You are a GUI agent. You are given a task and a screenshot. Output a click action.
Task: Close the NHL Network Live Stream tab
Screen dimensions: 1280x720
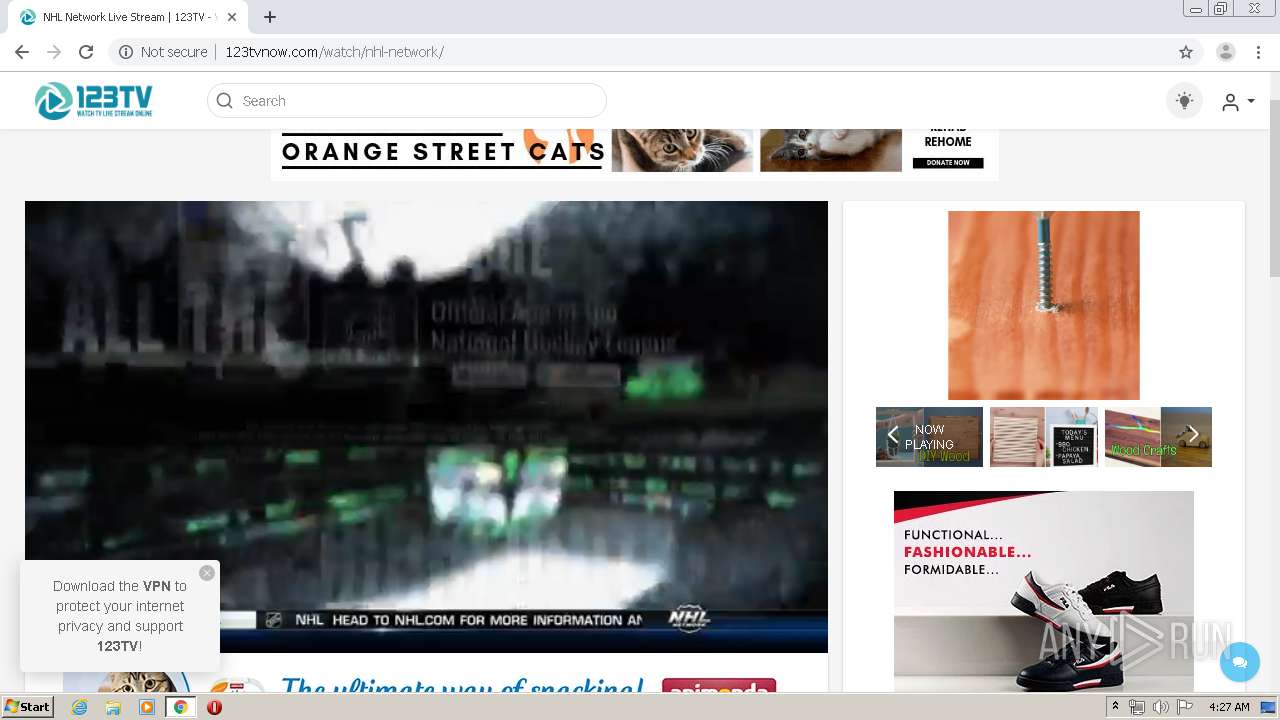(232, 17)
